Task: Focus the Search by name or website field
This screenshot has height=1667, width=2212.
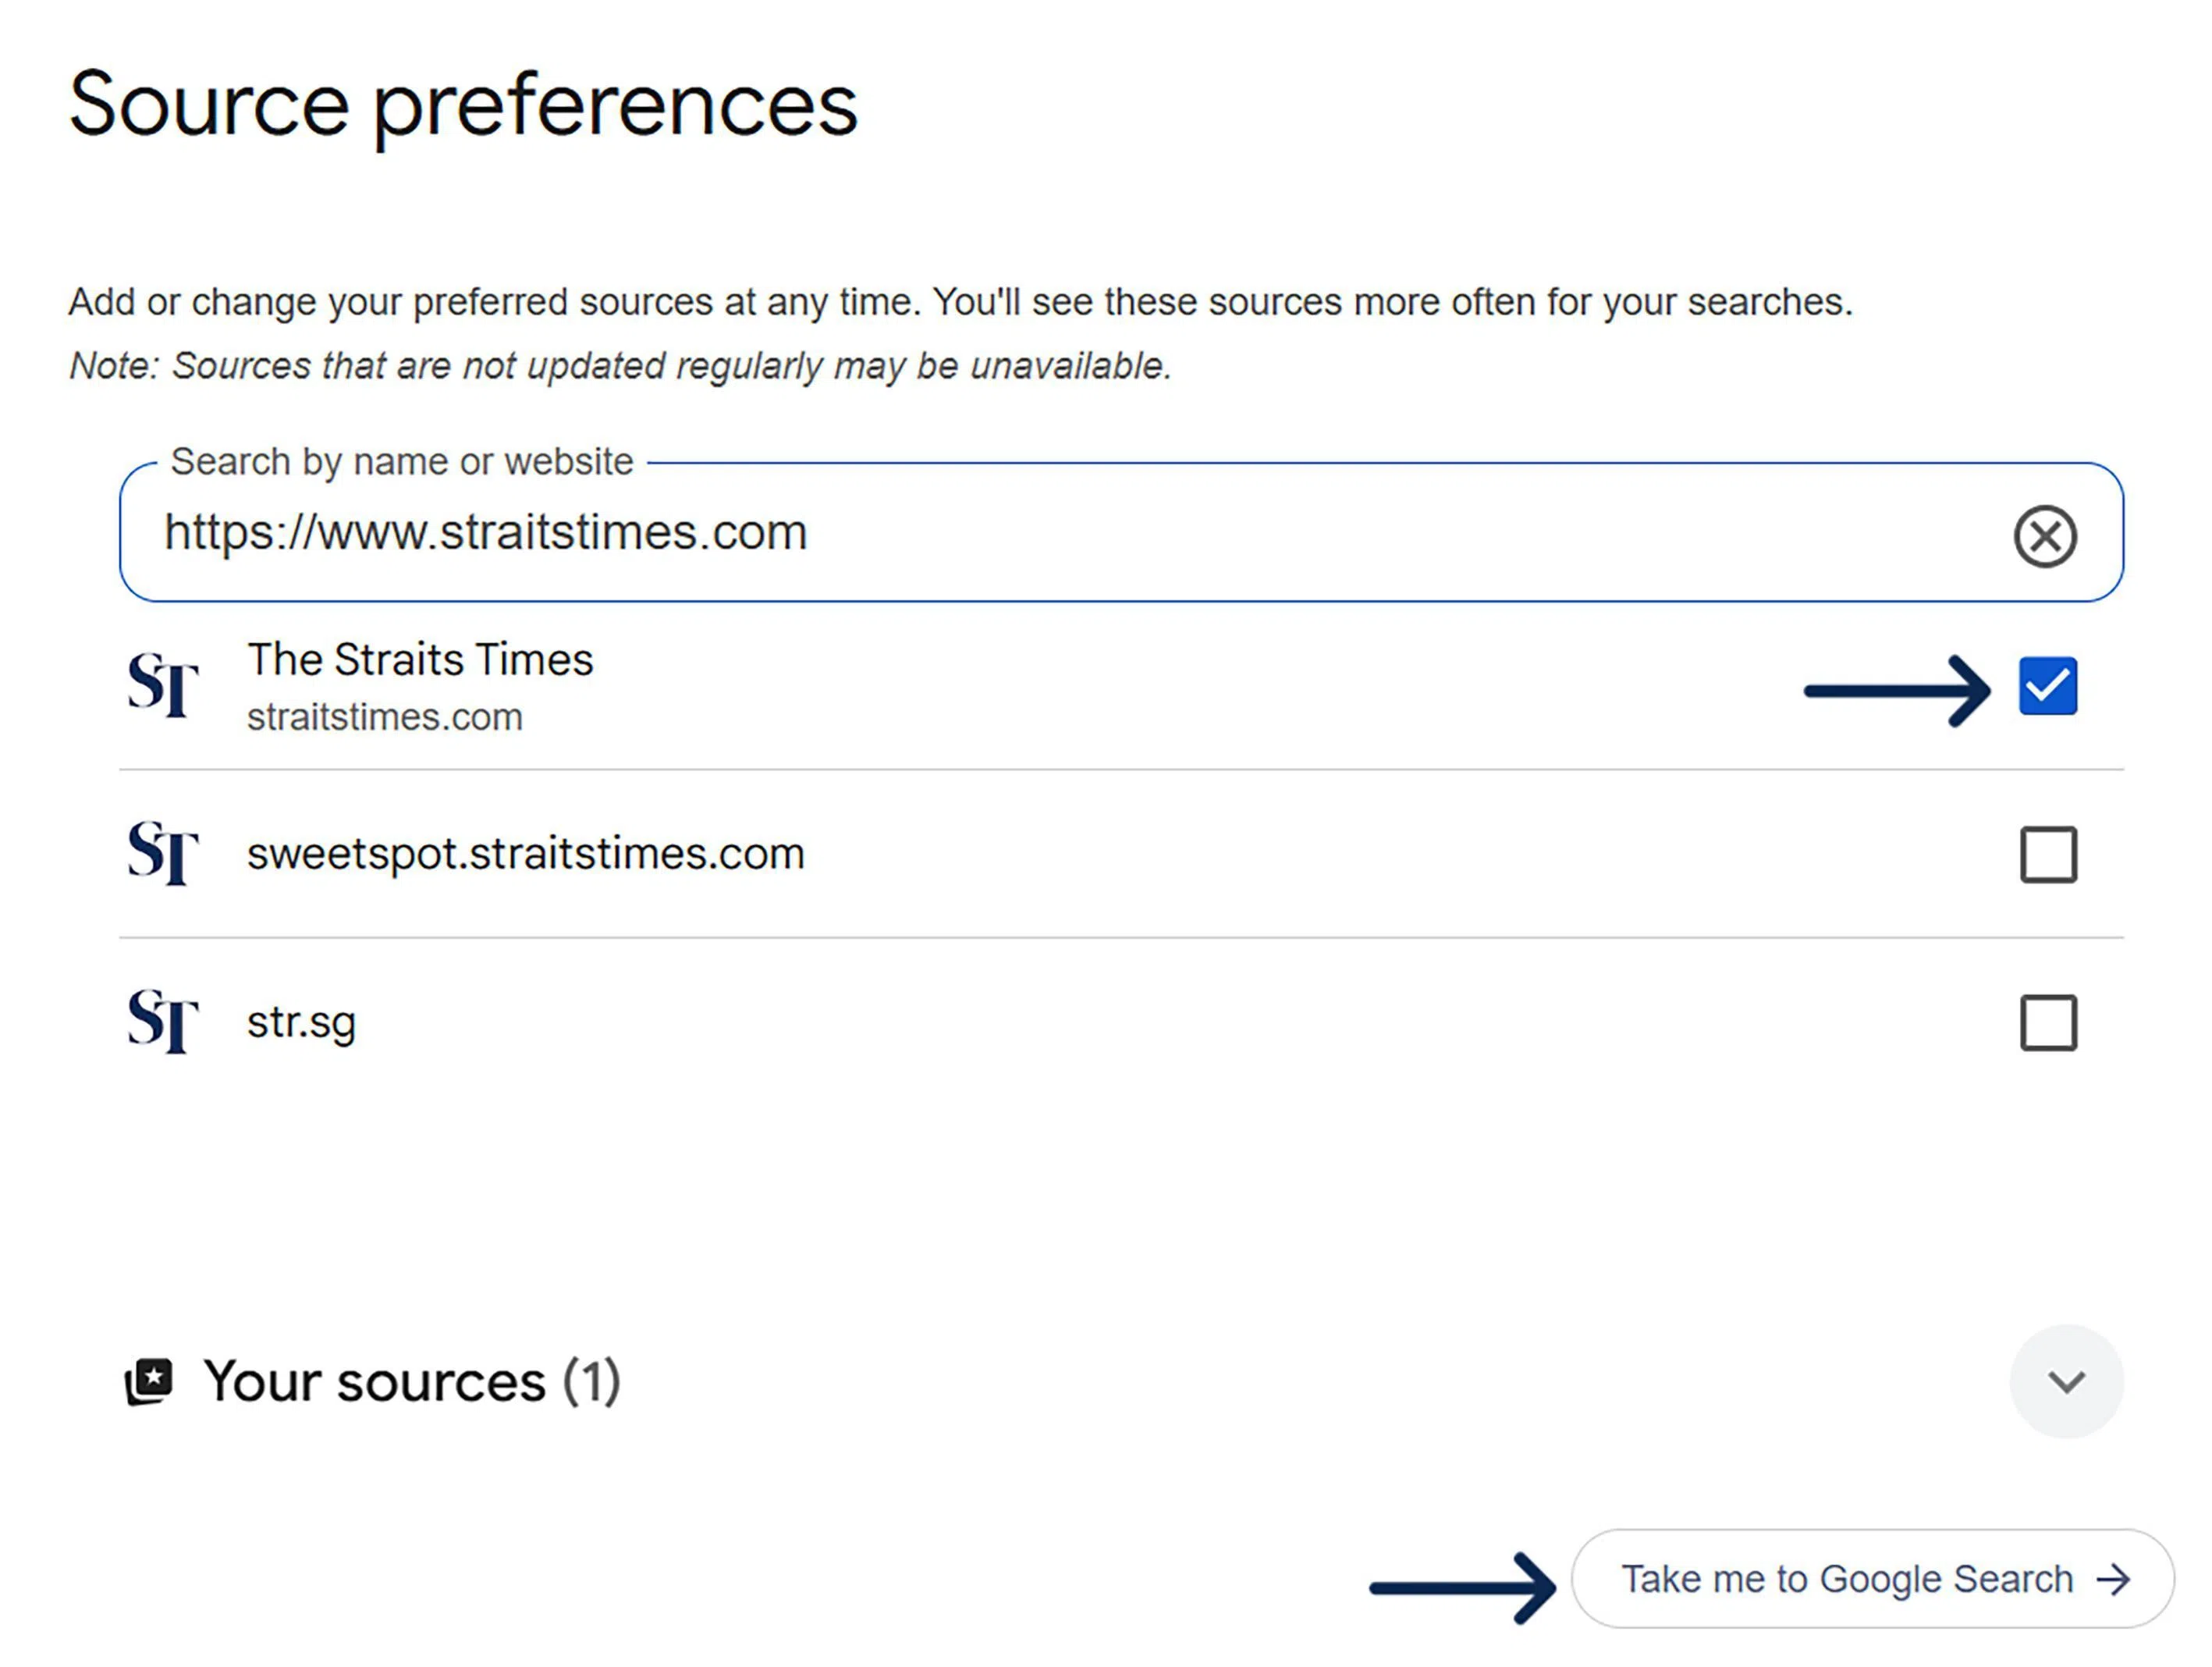Action: click(1000, 533)
